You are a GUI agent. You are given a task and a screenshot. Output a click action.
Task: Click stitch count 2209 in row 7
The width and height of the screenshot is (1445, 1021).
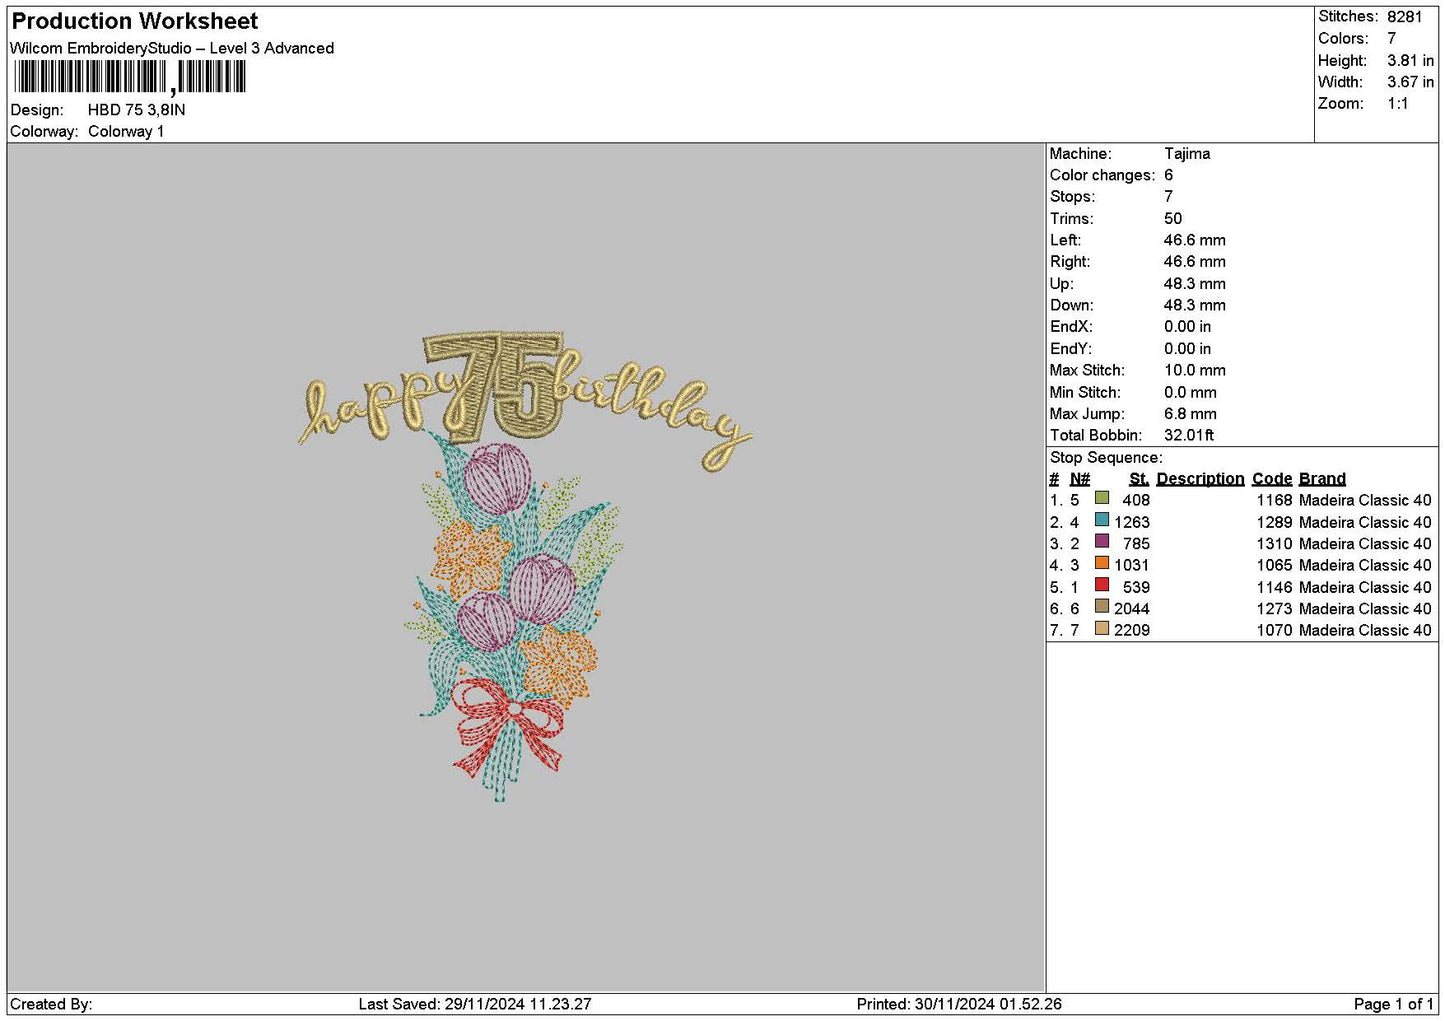point(1132,630)
